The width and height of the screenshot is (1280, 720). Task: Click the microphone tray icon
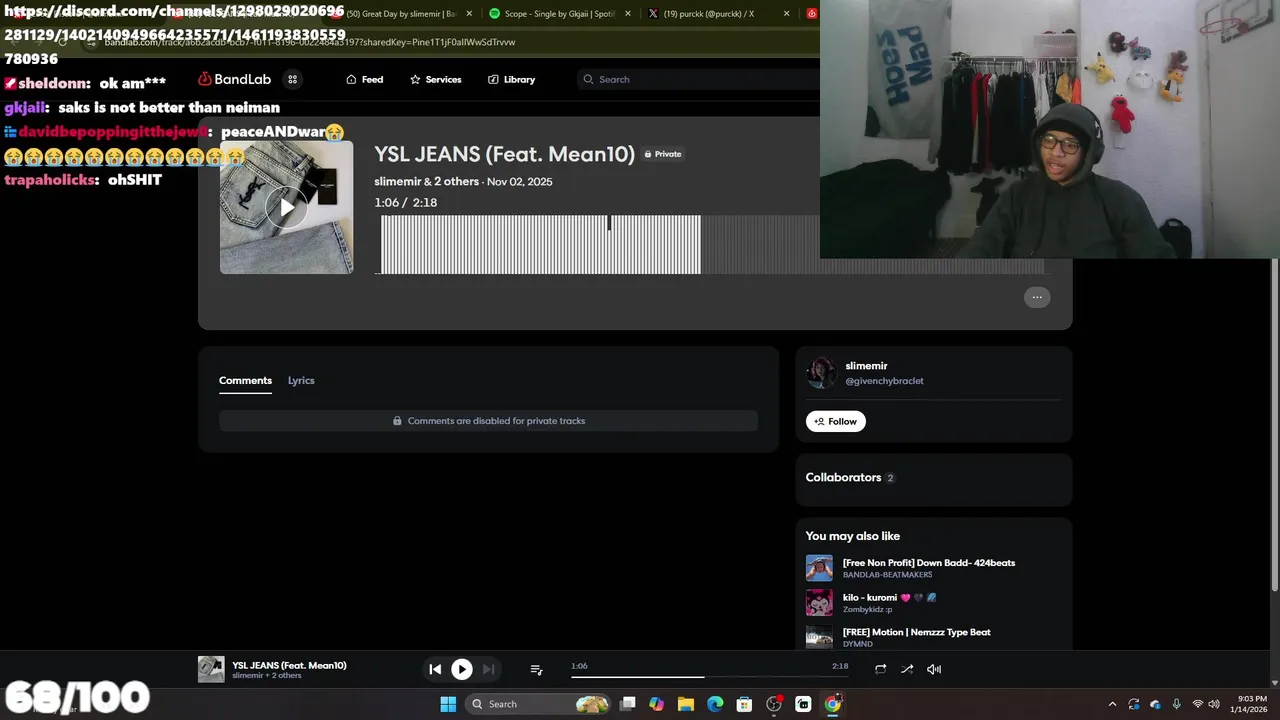[x=1176, y=704]
